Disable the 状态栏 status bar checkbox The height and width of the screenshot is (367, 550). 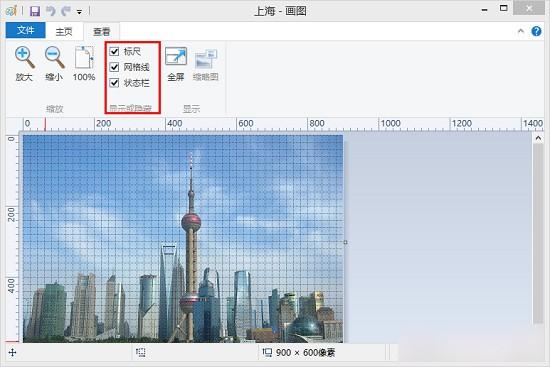[114, 83]
